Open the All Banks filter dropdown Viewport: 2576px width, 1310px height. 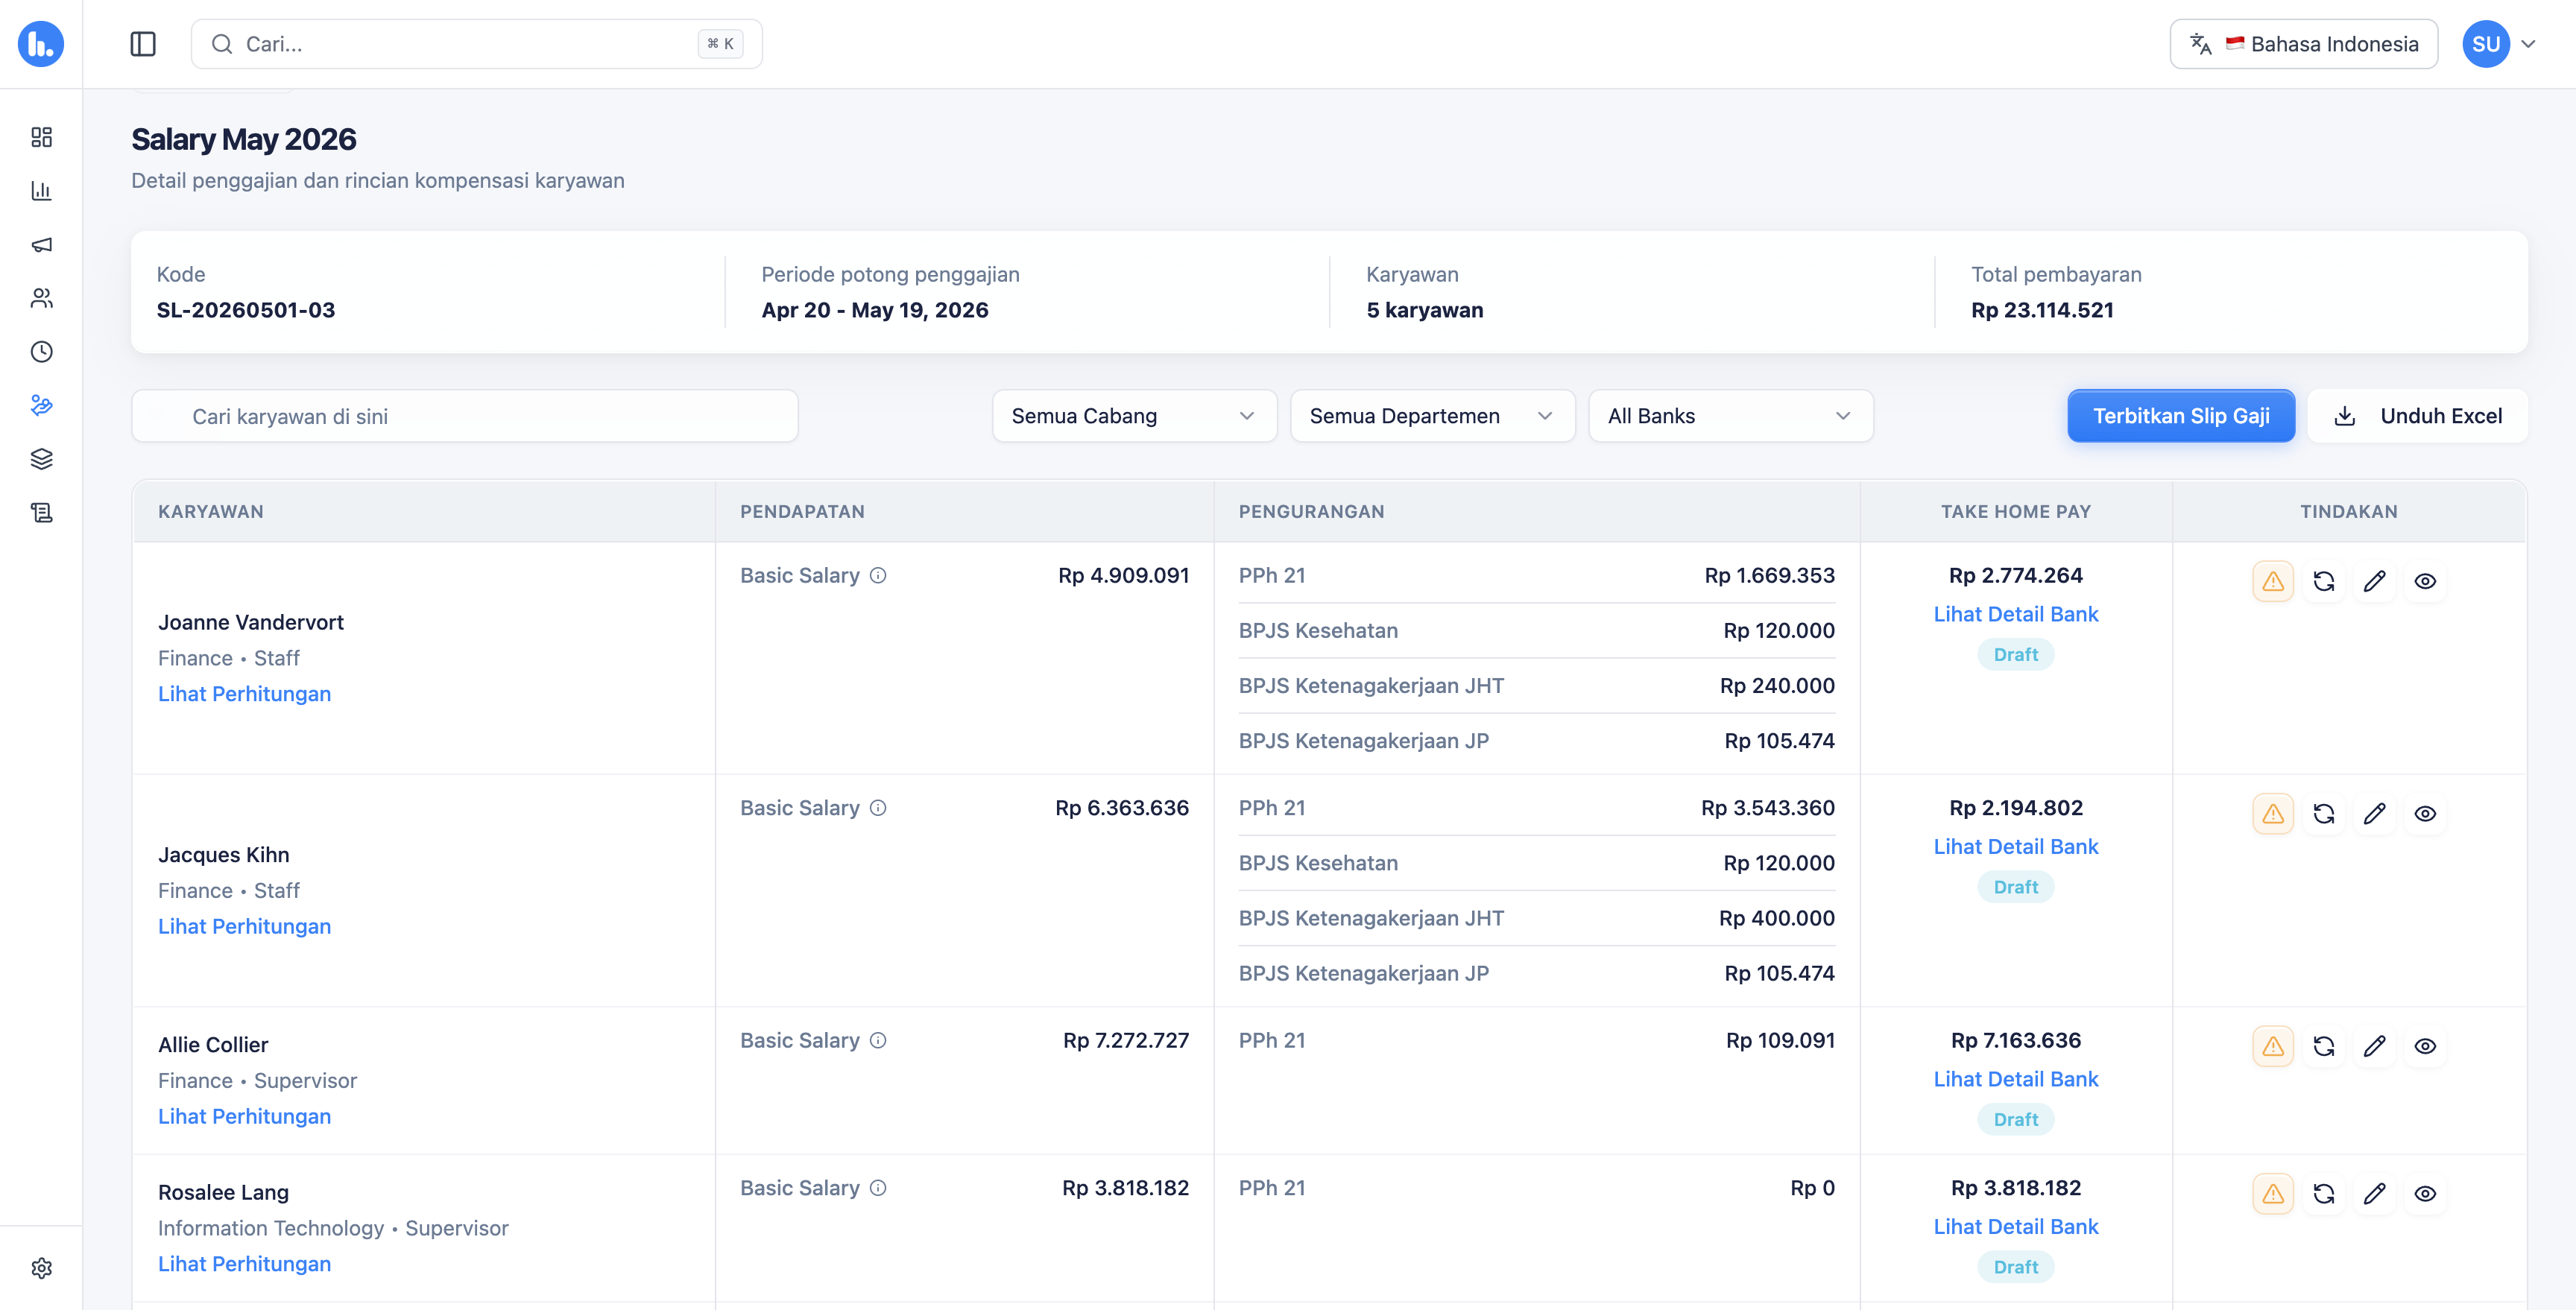[x=1730, y=416]
